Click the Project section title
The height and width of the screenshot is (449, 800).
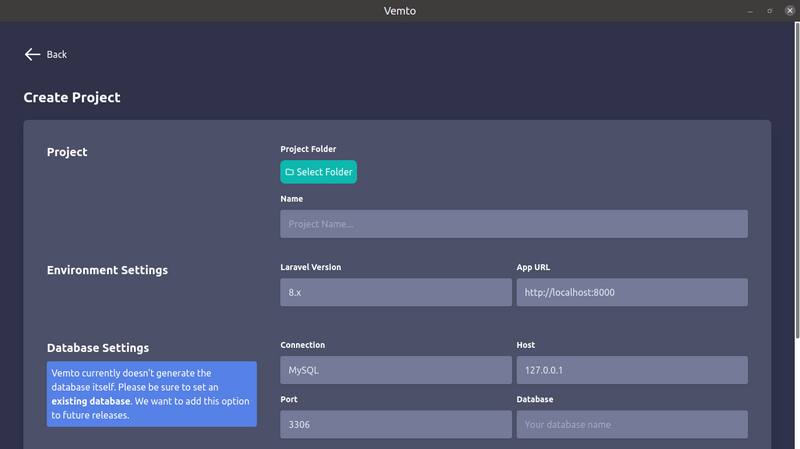point(67,152)
